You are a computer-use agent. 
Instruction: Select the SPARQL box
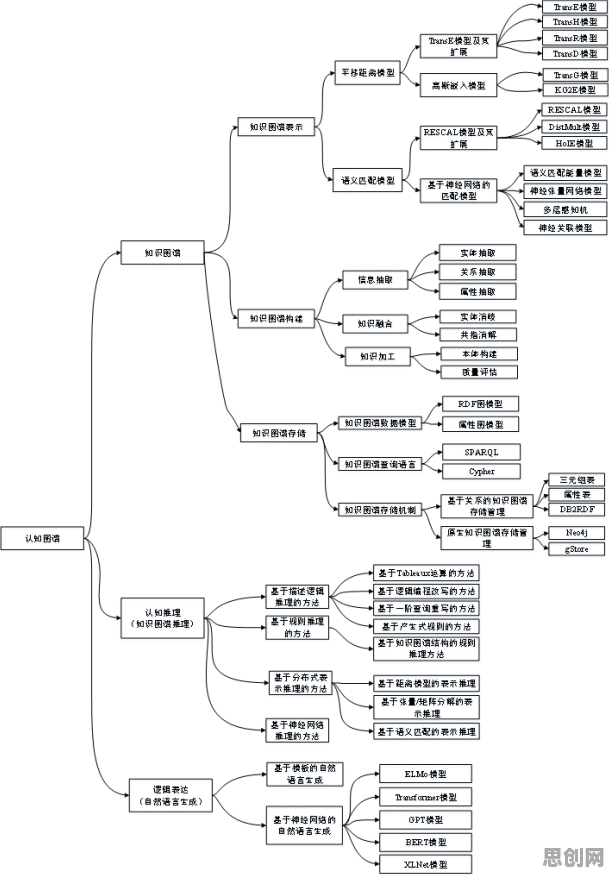(x=481, y=452)
